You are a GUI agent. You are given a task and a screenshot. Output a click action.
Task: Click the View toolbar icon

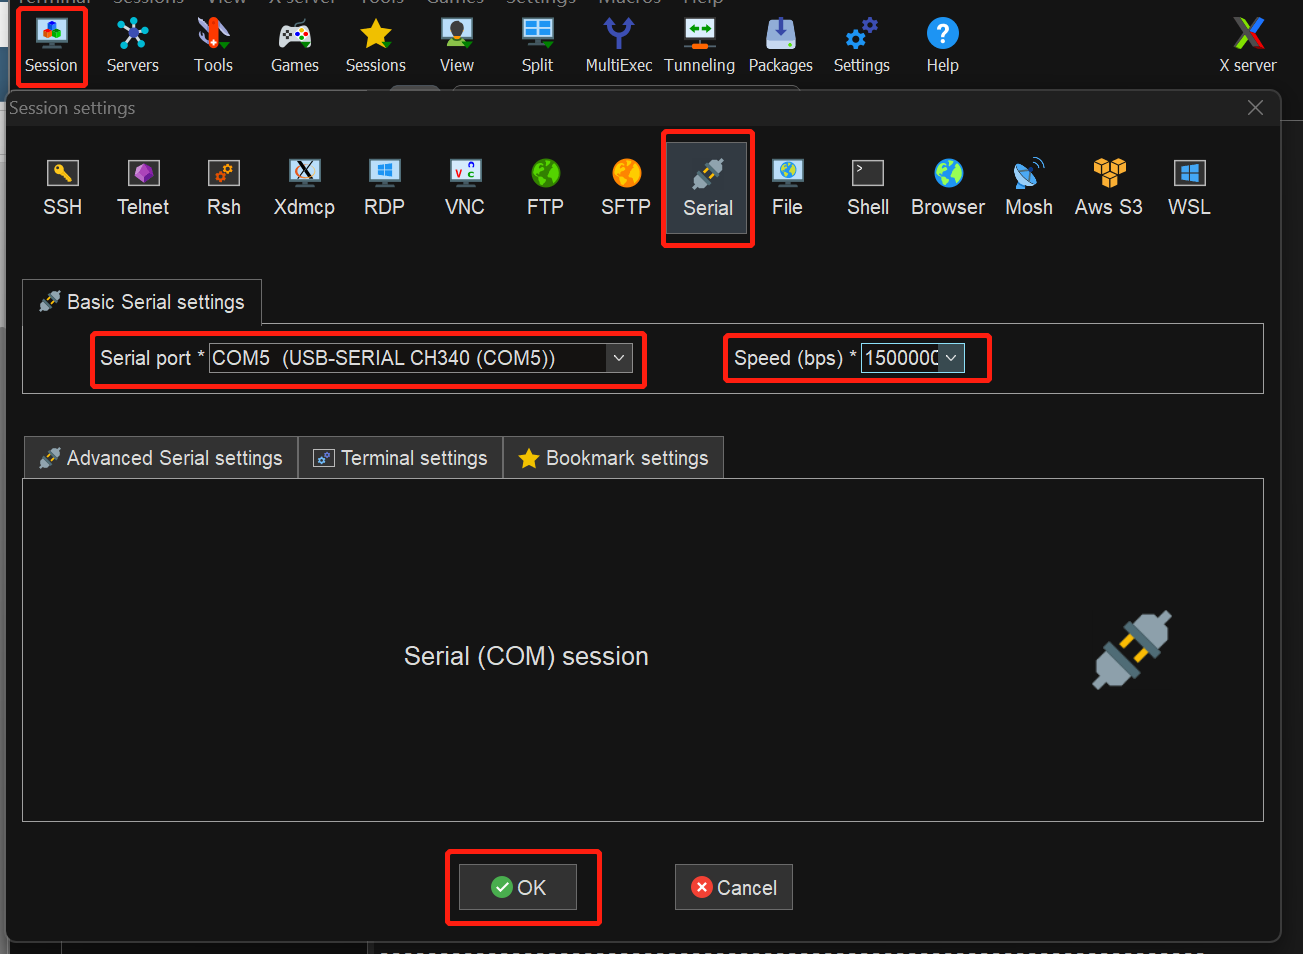[x=457, y=47]
